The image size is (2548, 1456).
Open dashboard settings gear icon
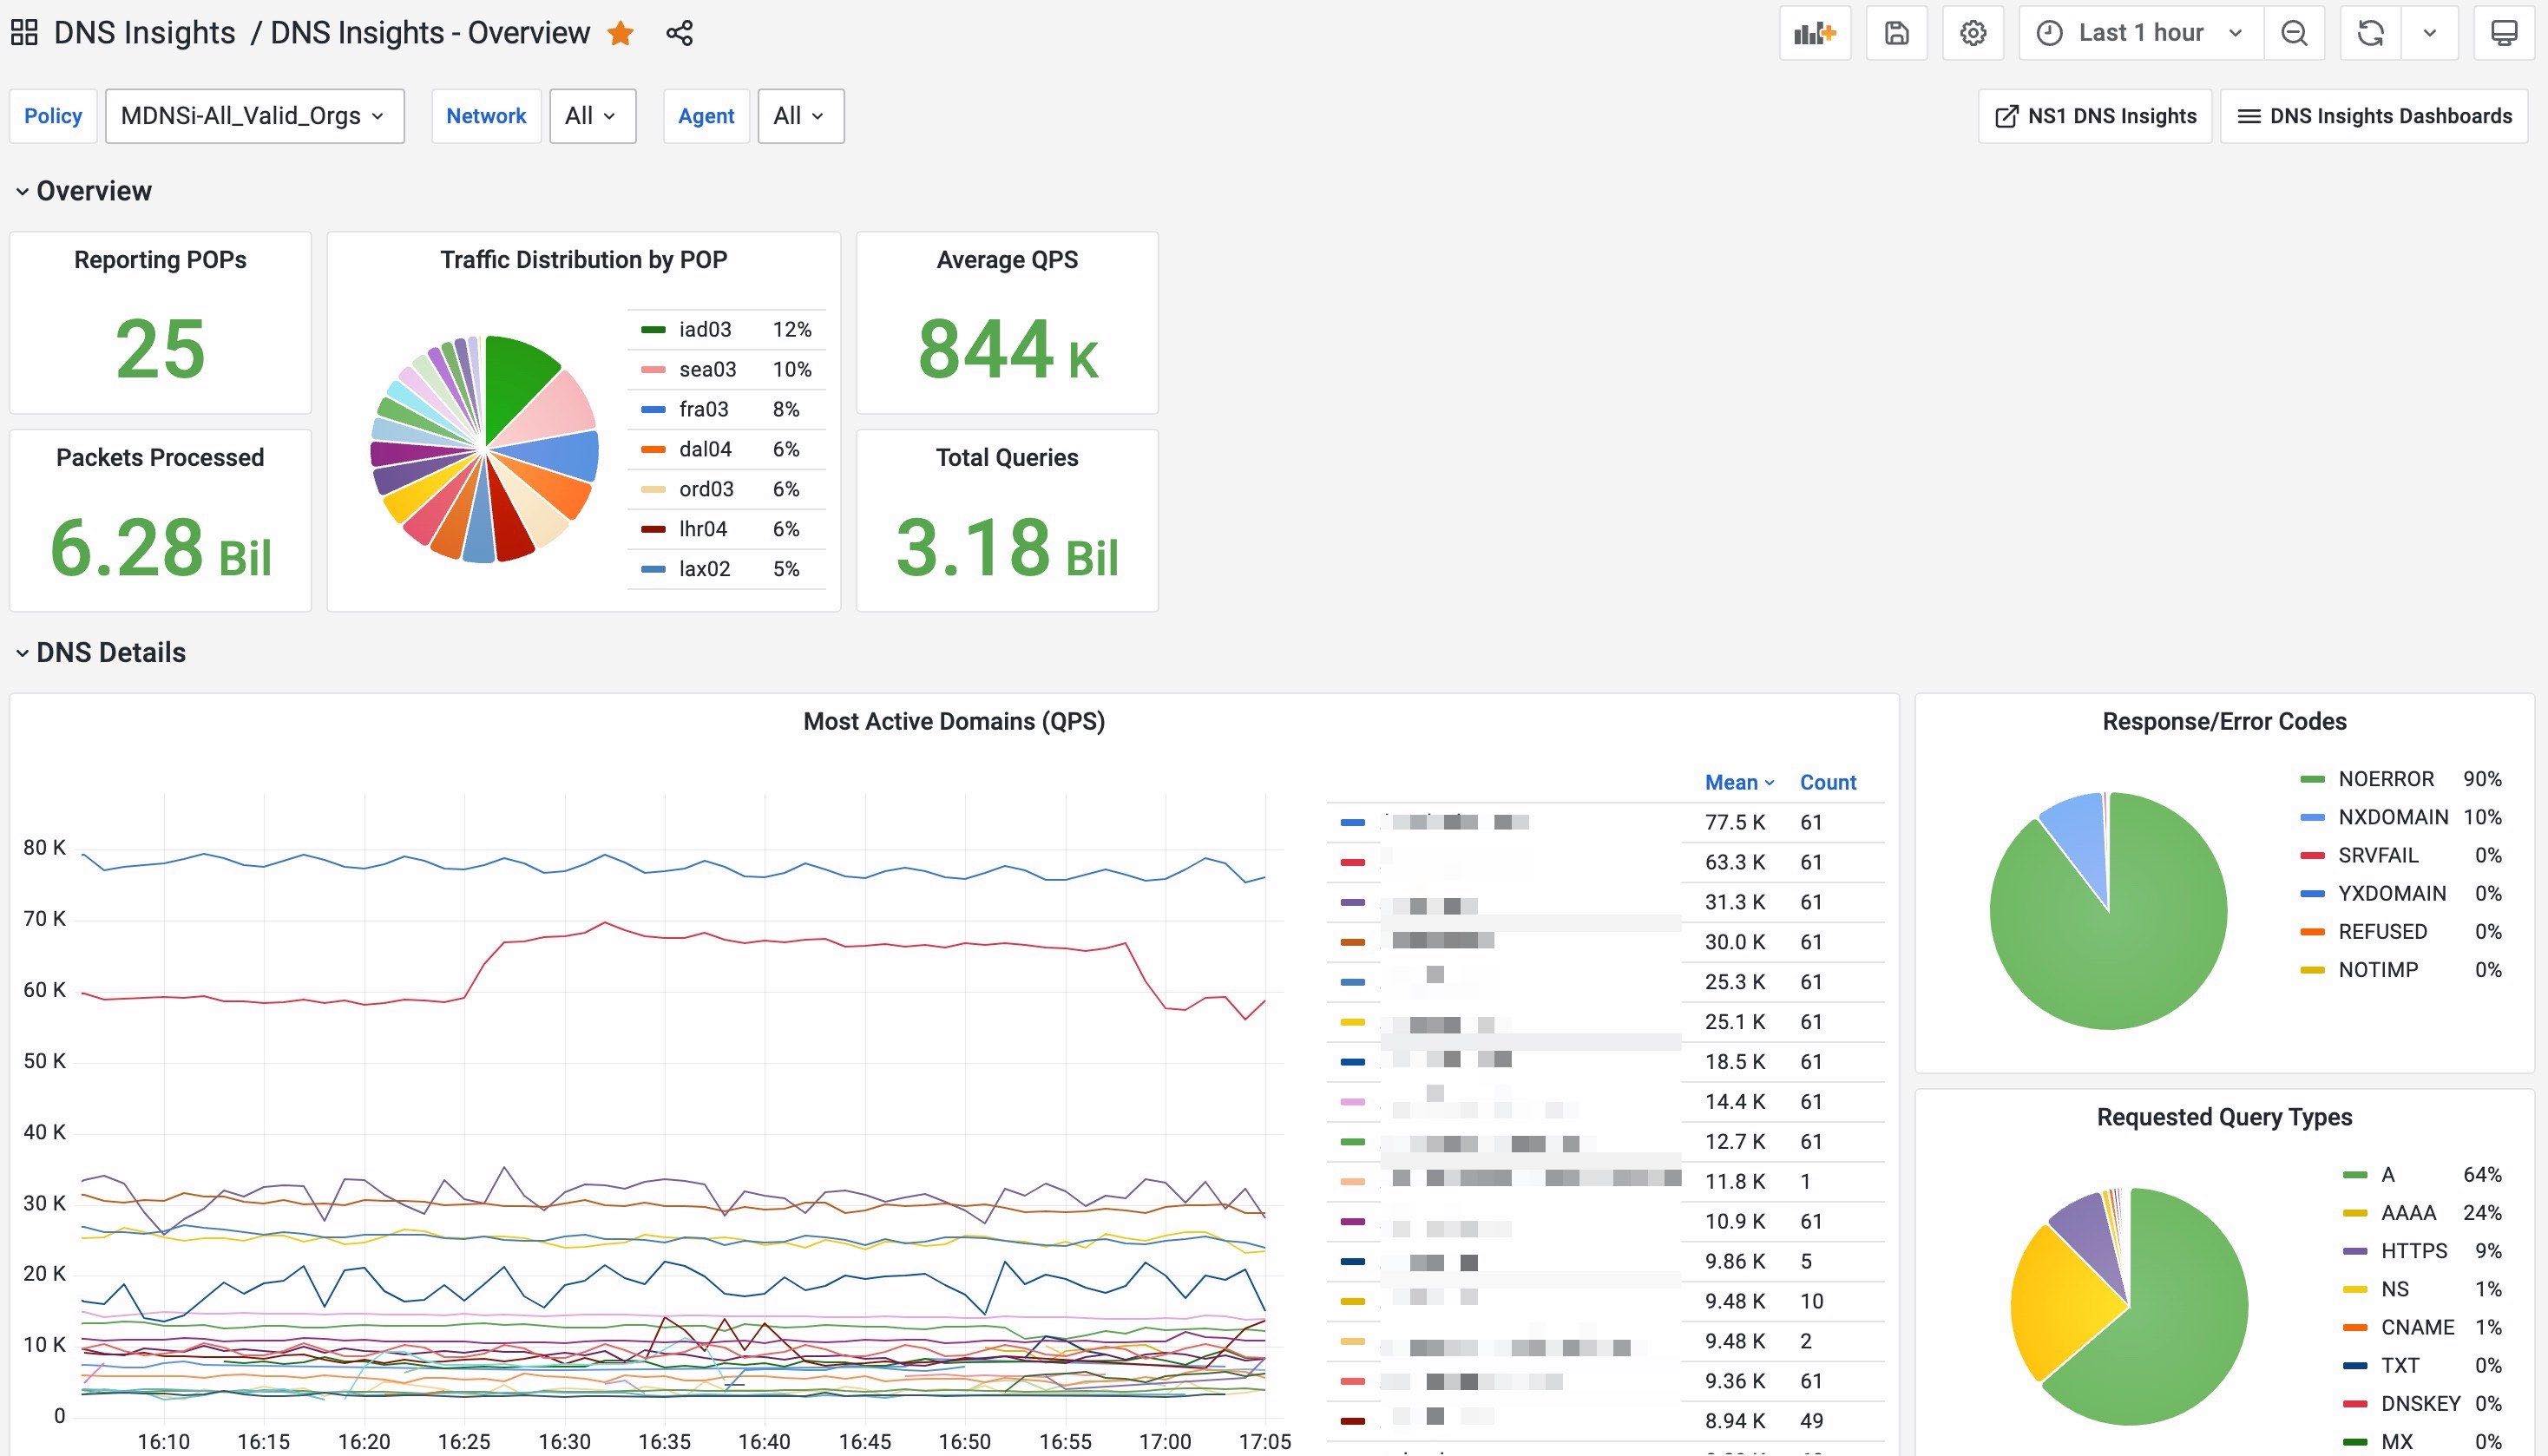tap(1972, 33)
